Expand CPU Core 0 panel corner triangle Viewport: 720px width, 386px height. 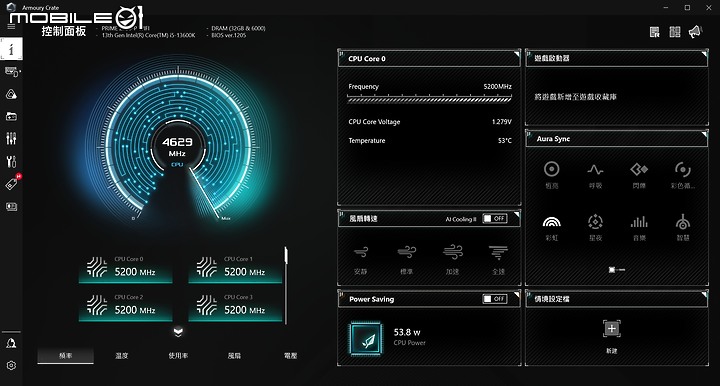[x=517, y=54]
